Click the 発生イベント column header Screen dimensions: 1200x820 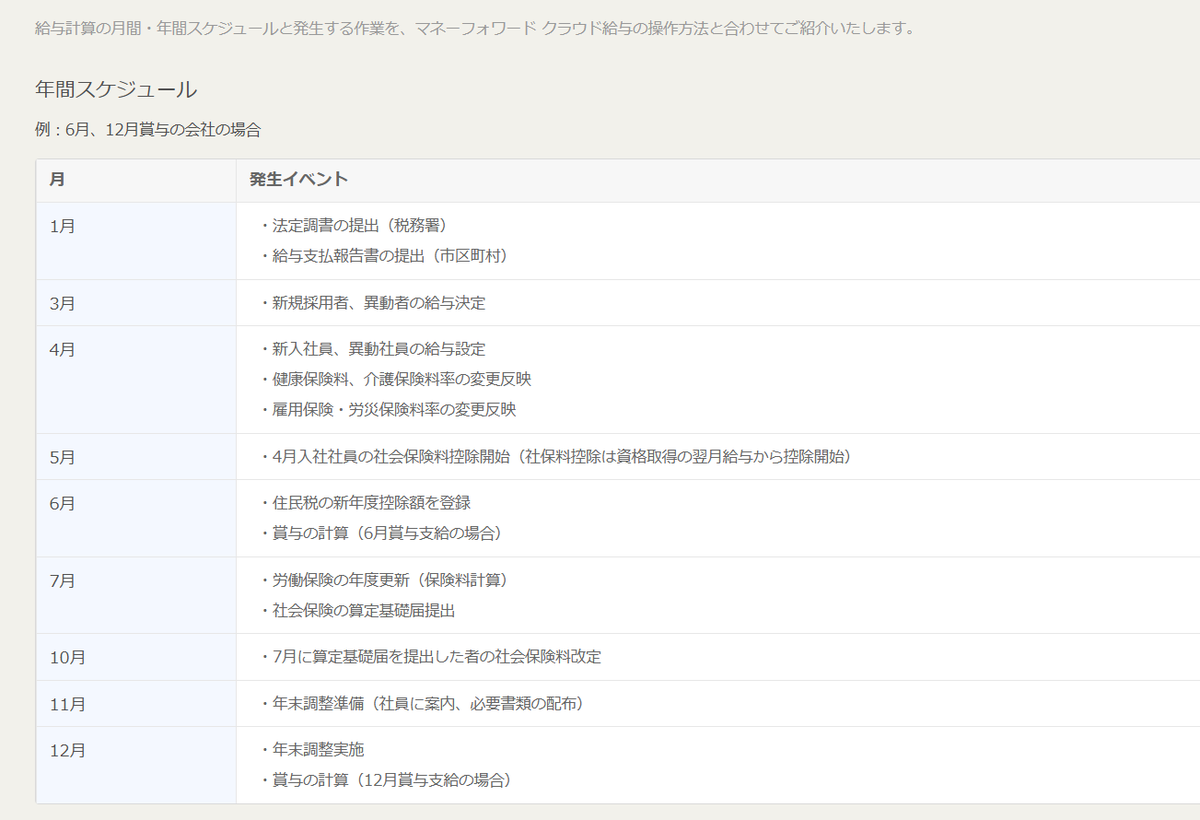[718, 180]
